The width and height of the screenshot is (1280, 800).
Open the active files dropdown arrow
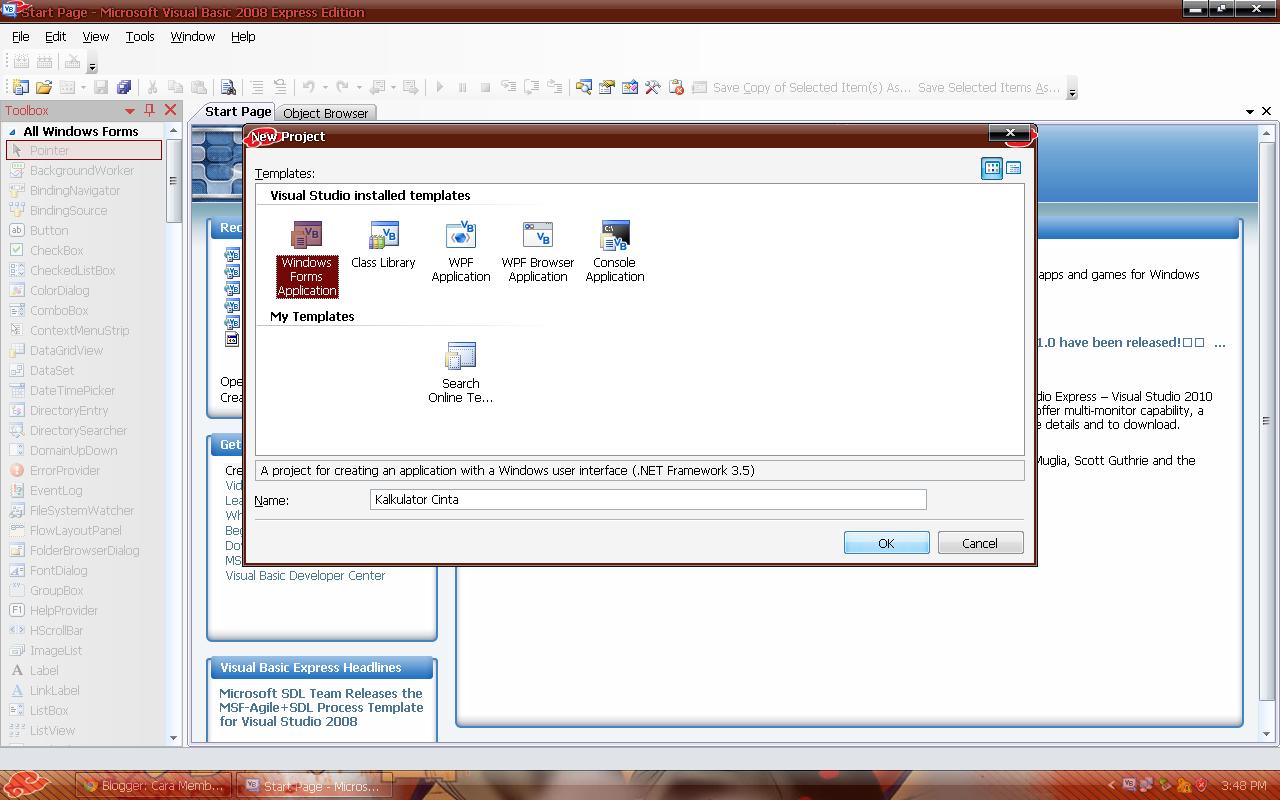[1250, 112]
